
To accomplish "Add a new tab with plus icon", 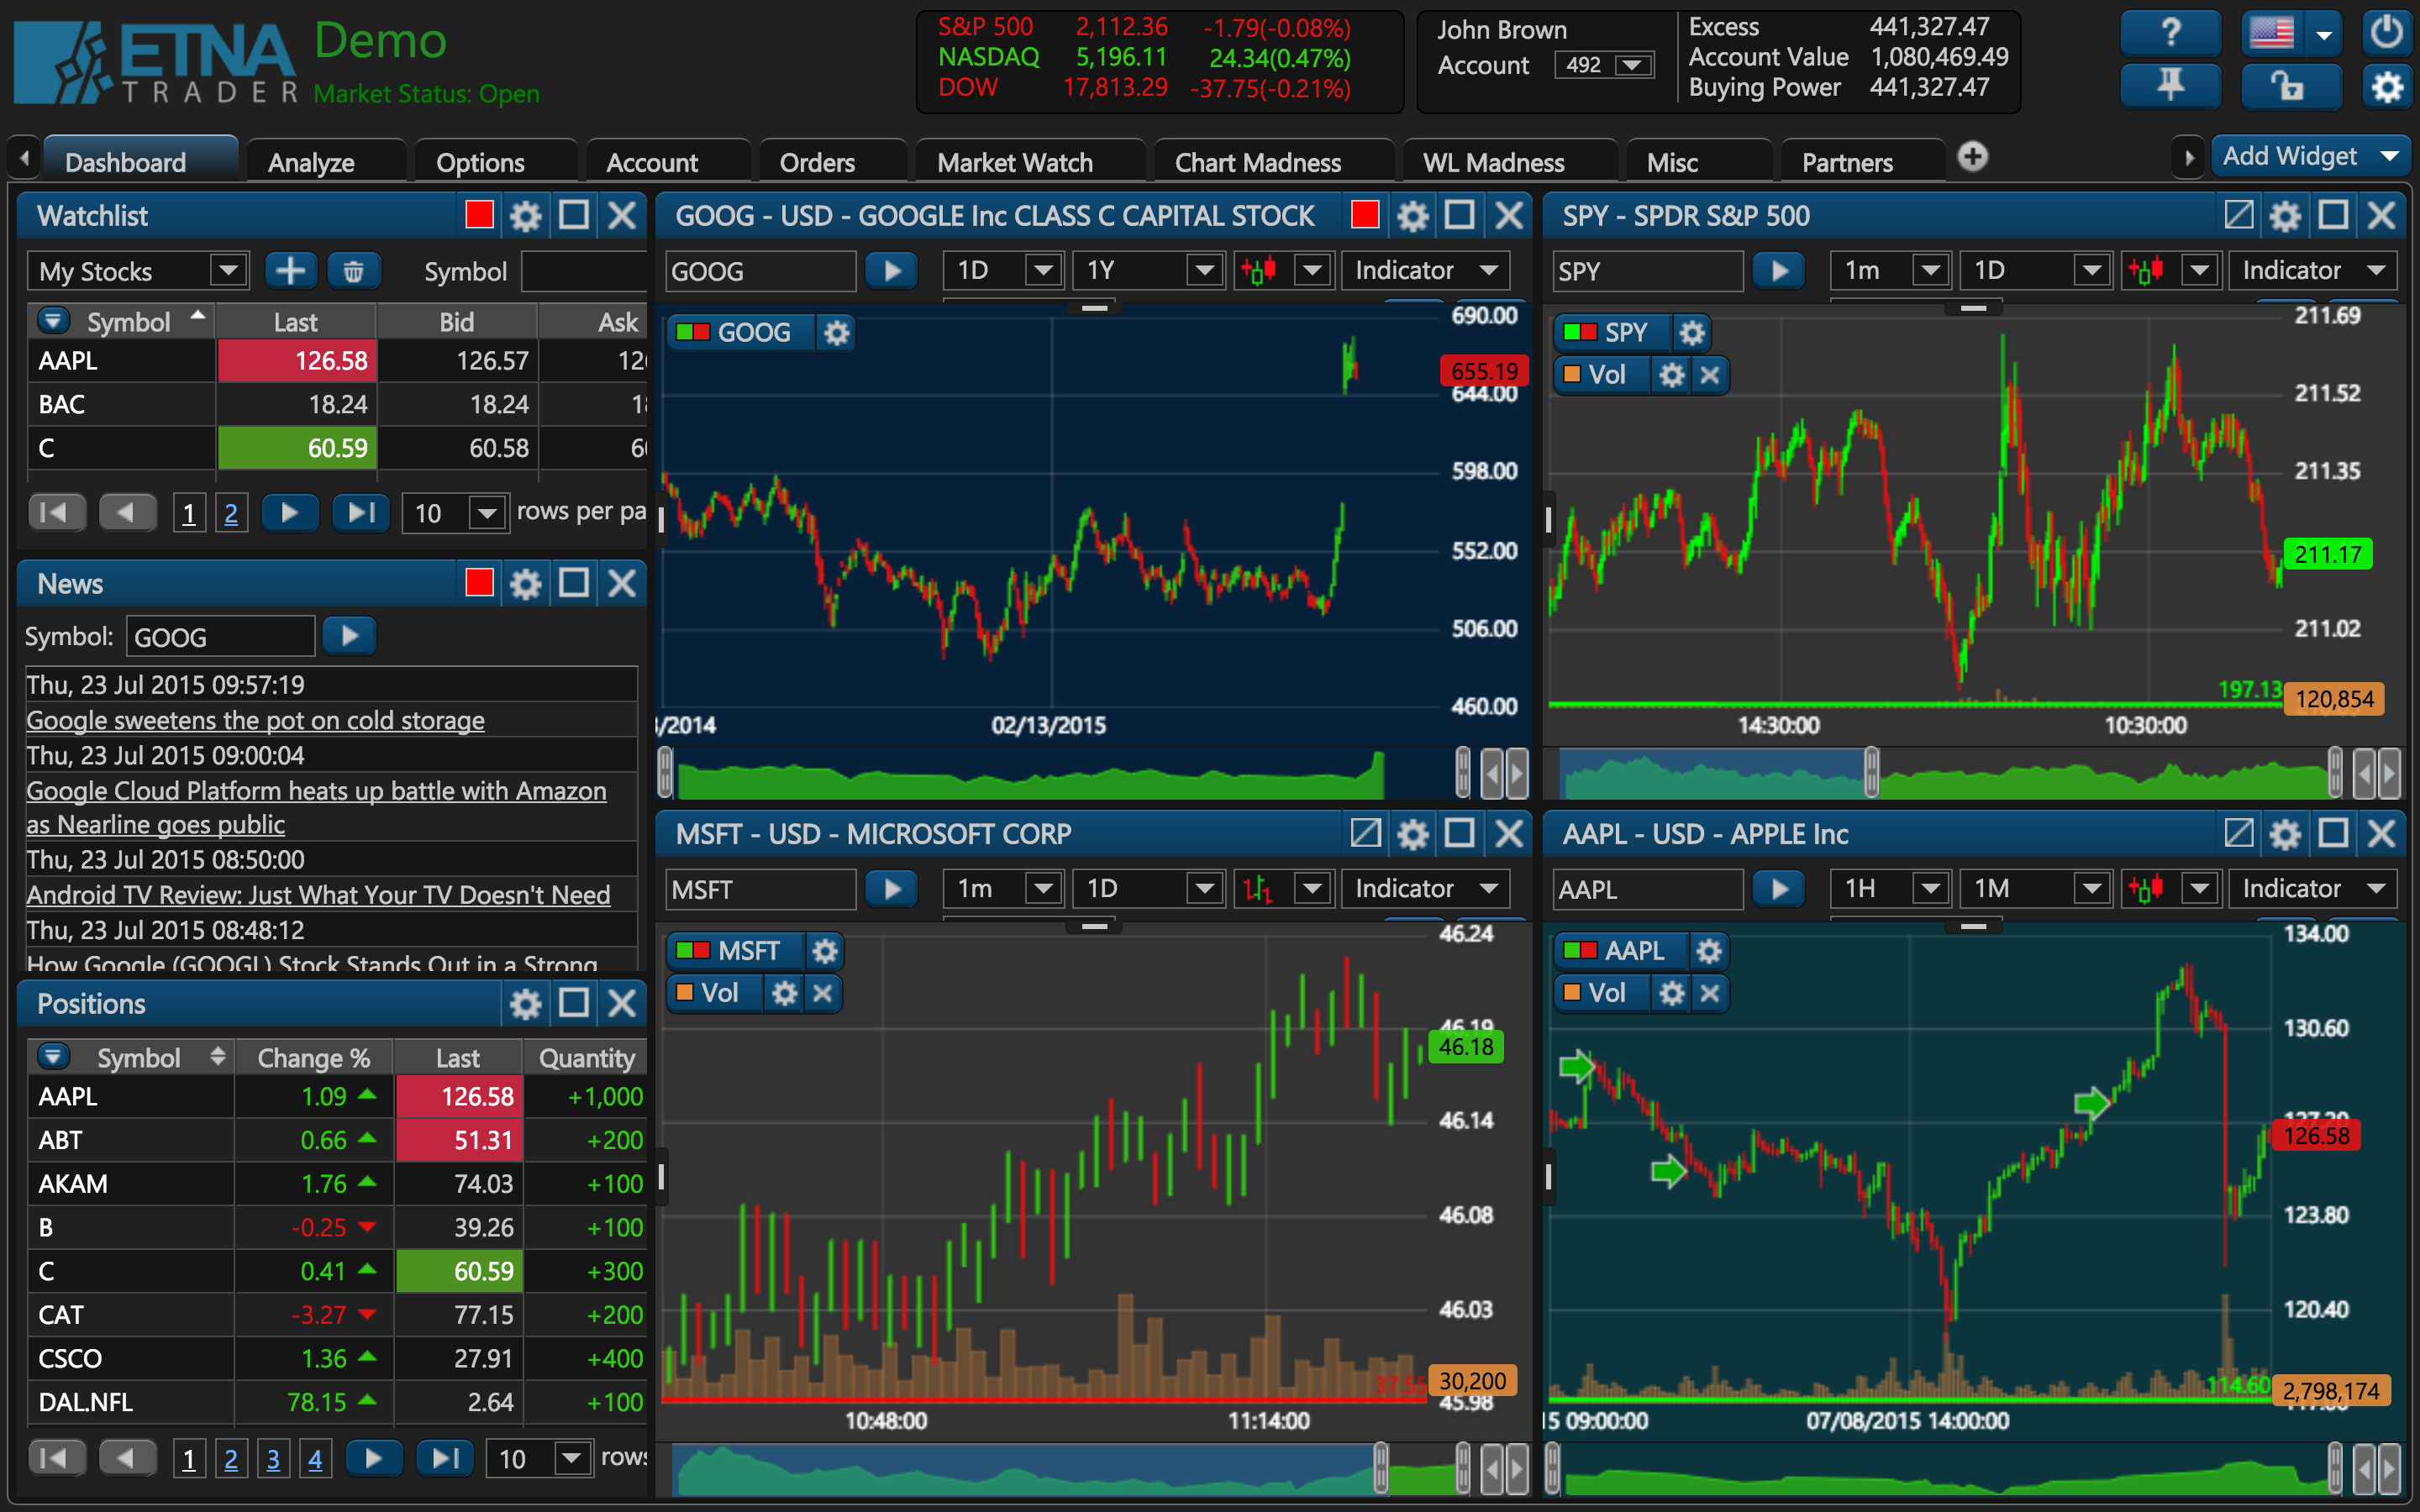I will [x=1972, y=157].
